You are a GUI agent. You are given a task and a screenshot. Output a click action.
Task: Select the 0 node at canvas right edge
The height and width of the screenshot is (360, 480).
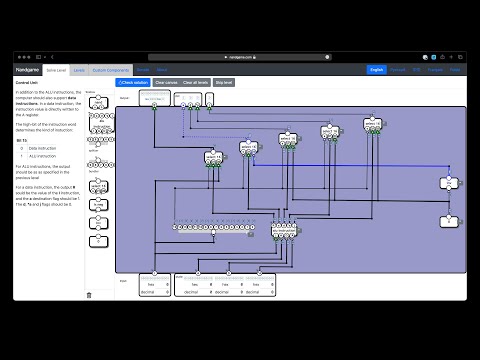(x=449, y=221)
